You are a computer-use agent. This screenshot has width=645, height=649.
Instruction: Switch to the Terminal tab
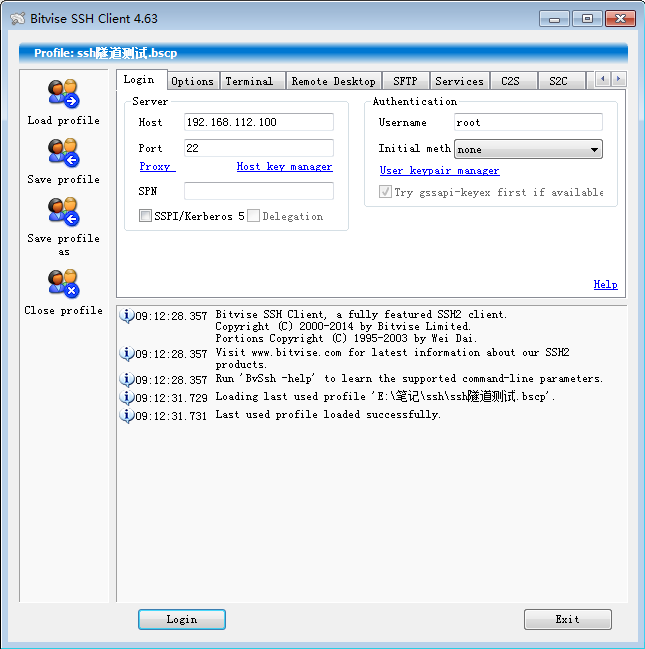(x=249, y=81)
